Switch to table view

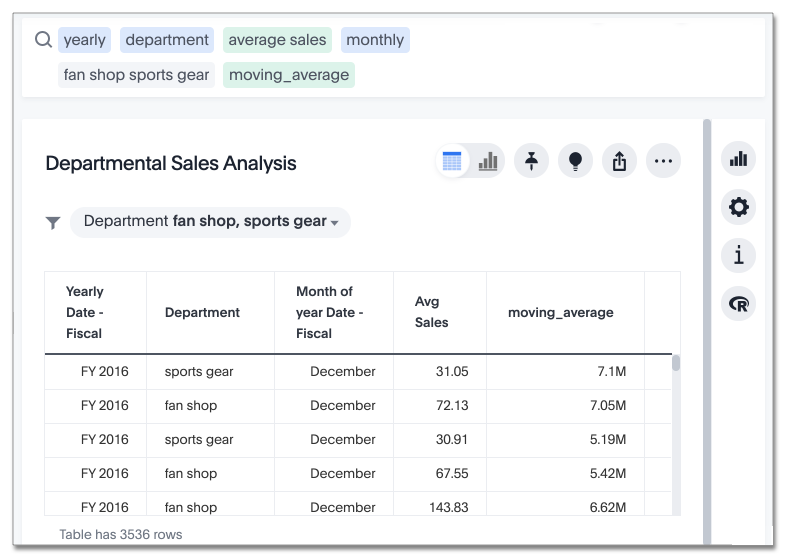(x=452, y=161)
